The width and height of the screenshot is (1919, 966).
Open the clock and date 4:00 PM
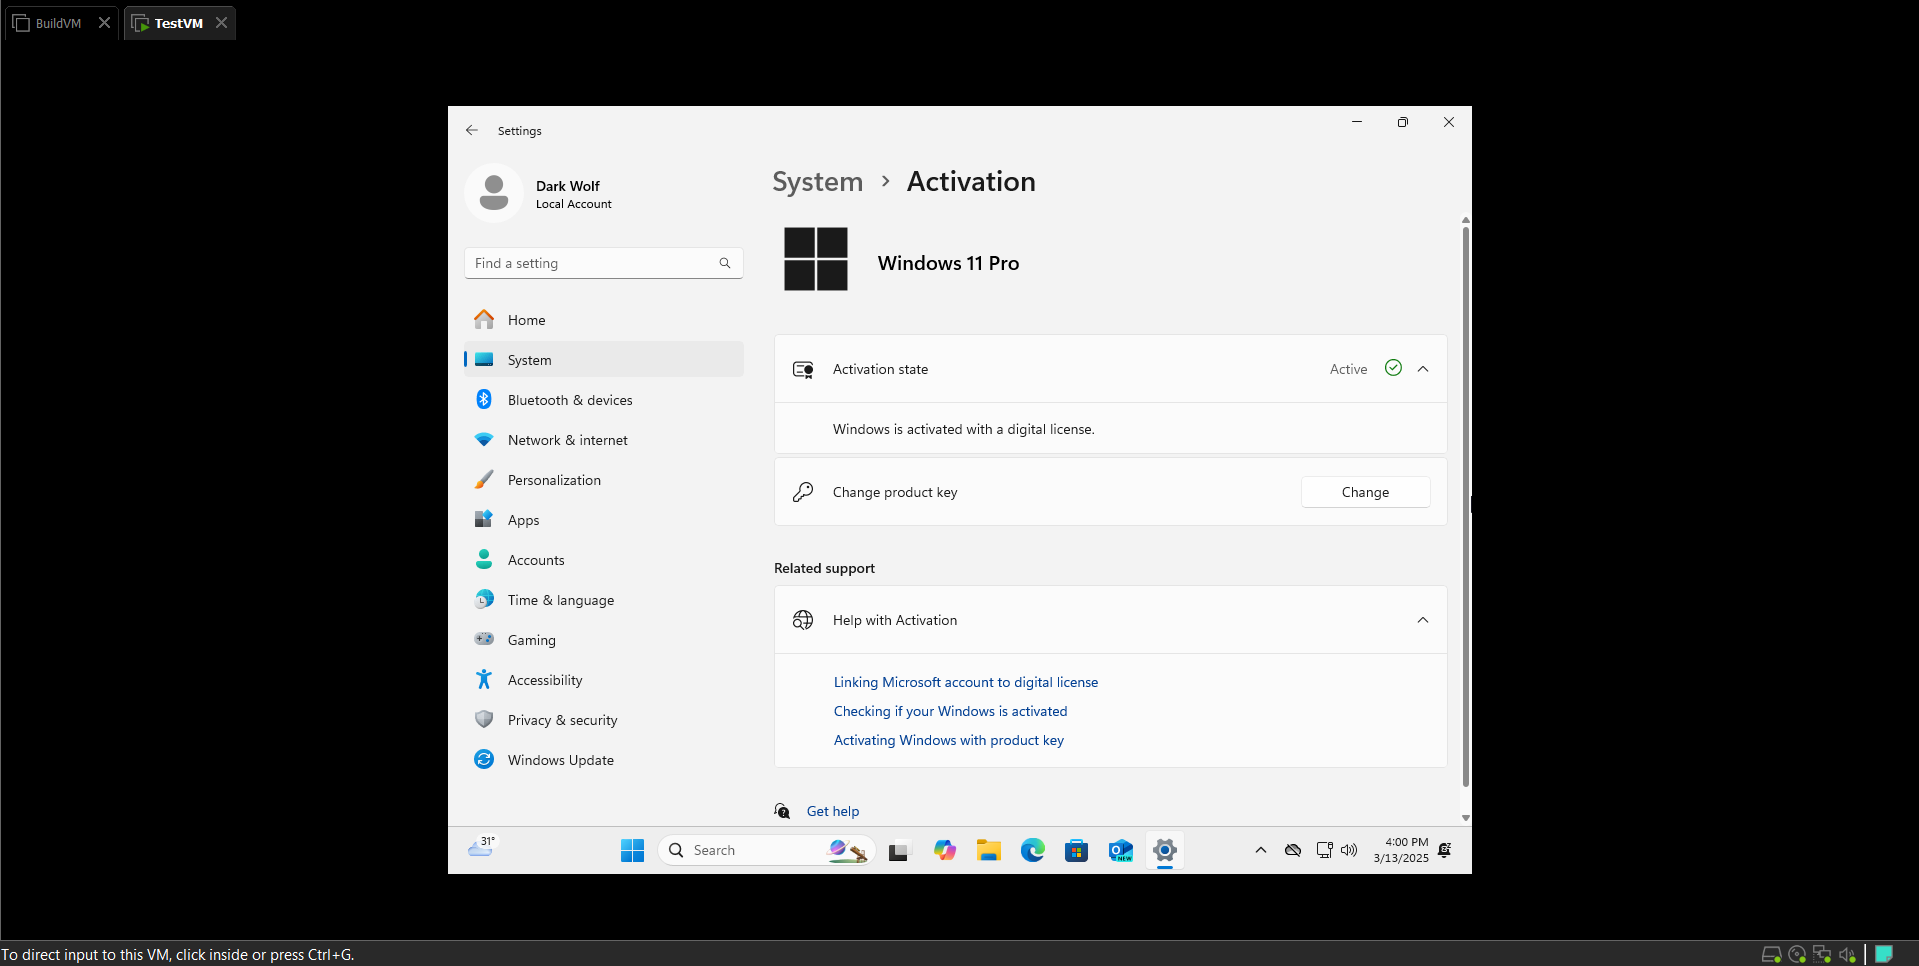pos(1401,850)
